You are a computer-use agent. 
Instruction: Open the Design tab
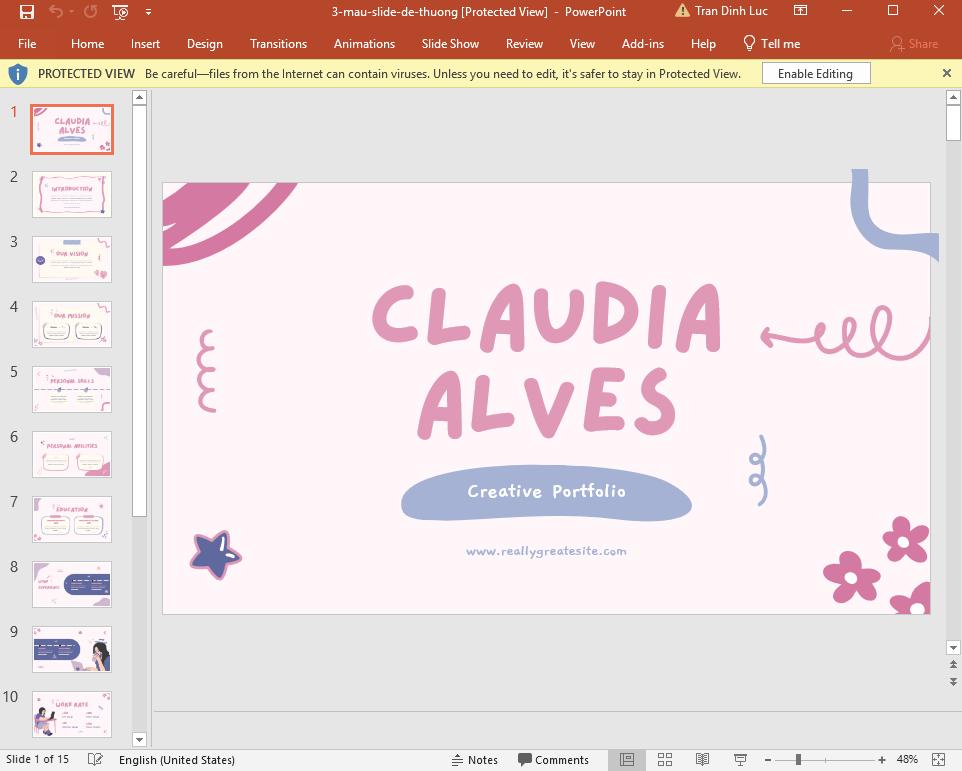pos(204,44)
